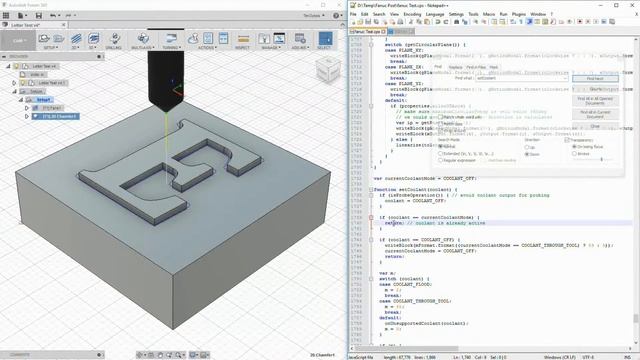Screen dimensions: 640x360
Task: Open the MANAGE dropdown label
Action: coord(271,48)
